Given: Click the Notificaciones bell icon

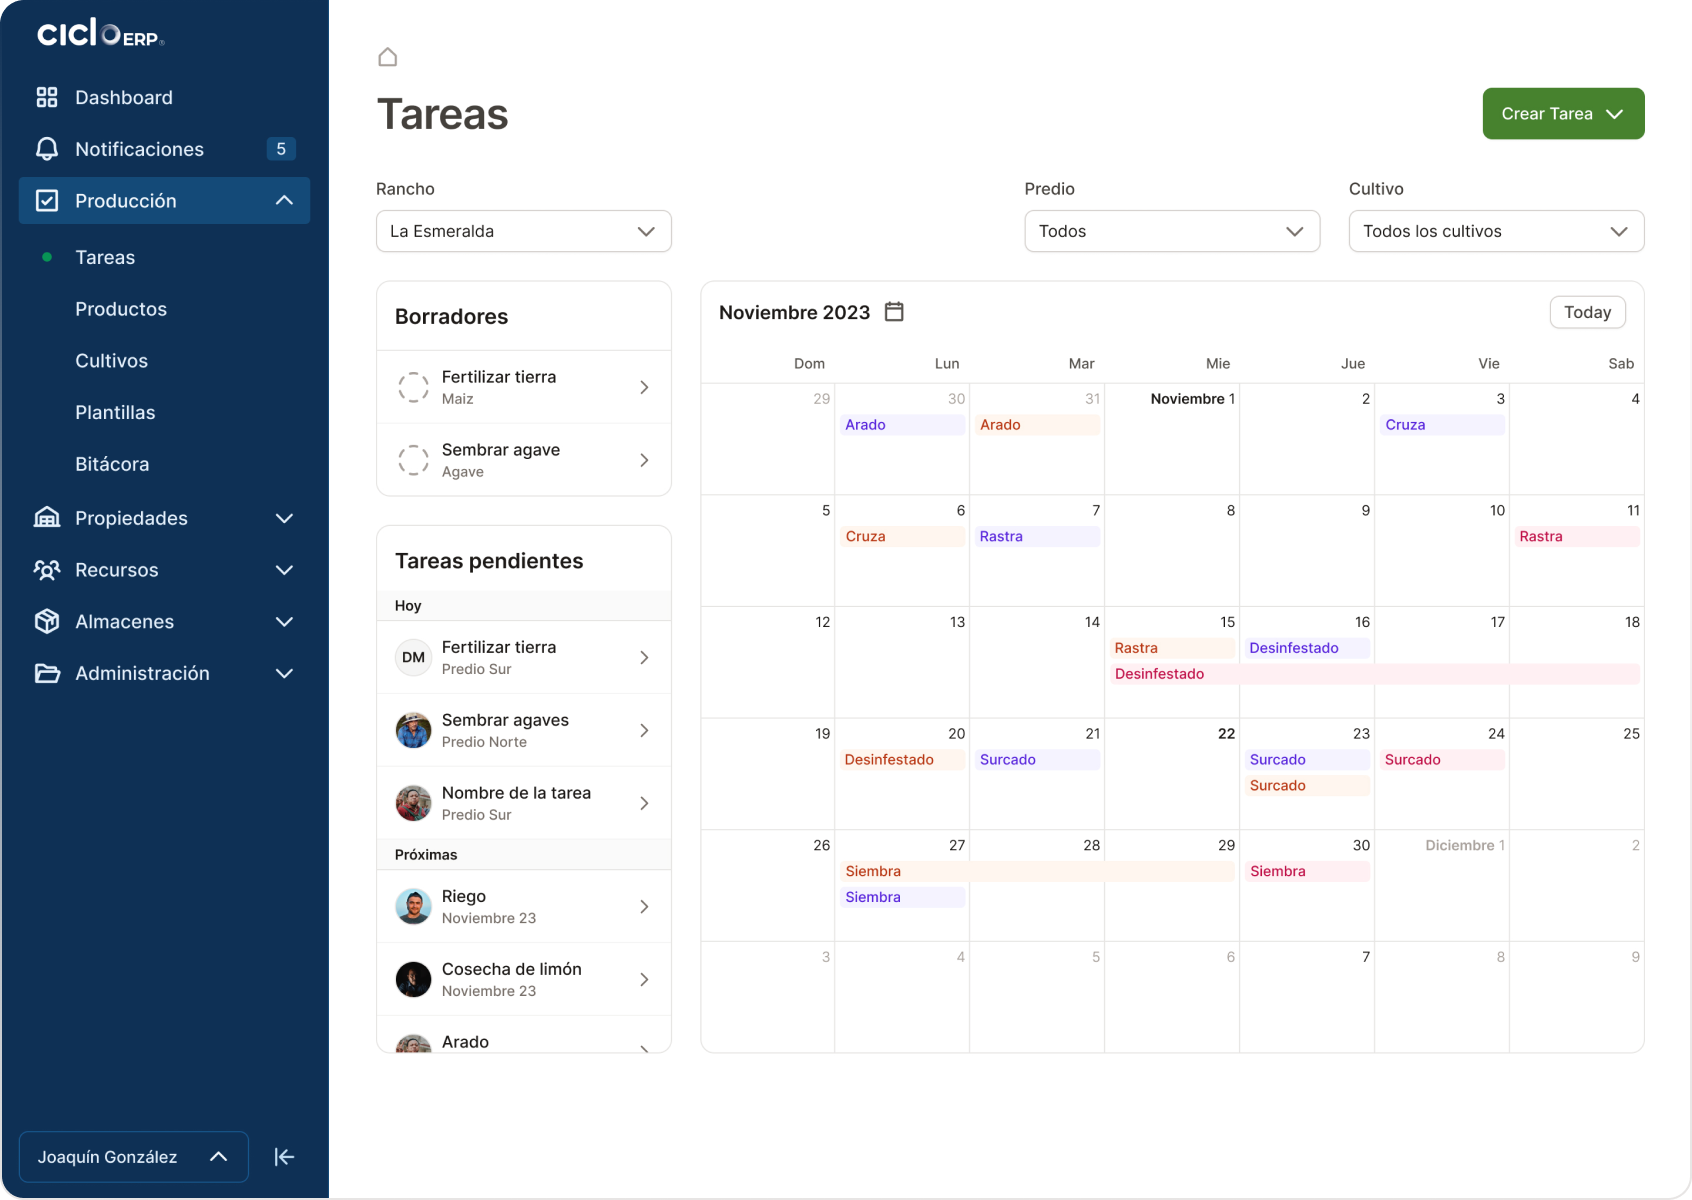Looking at the screenshot, I should click(47, 148).
